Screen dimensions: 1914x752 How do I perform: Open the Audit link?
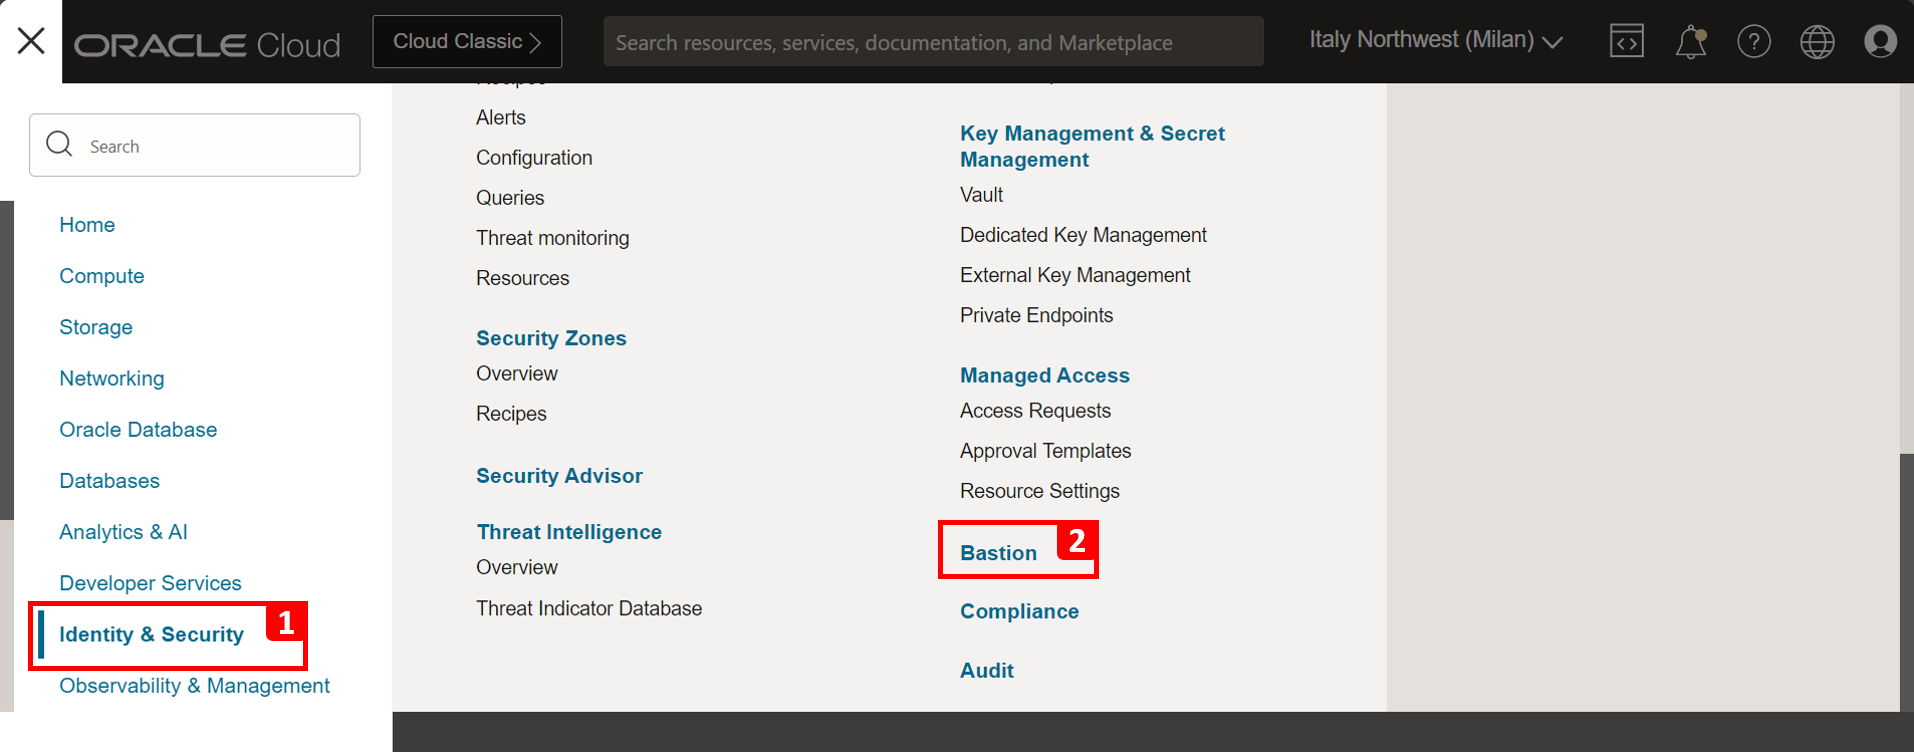tap(987, 670)
